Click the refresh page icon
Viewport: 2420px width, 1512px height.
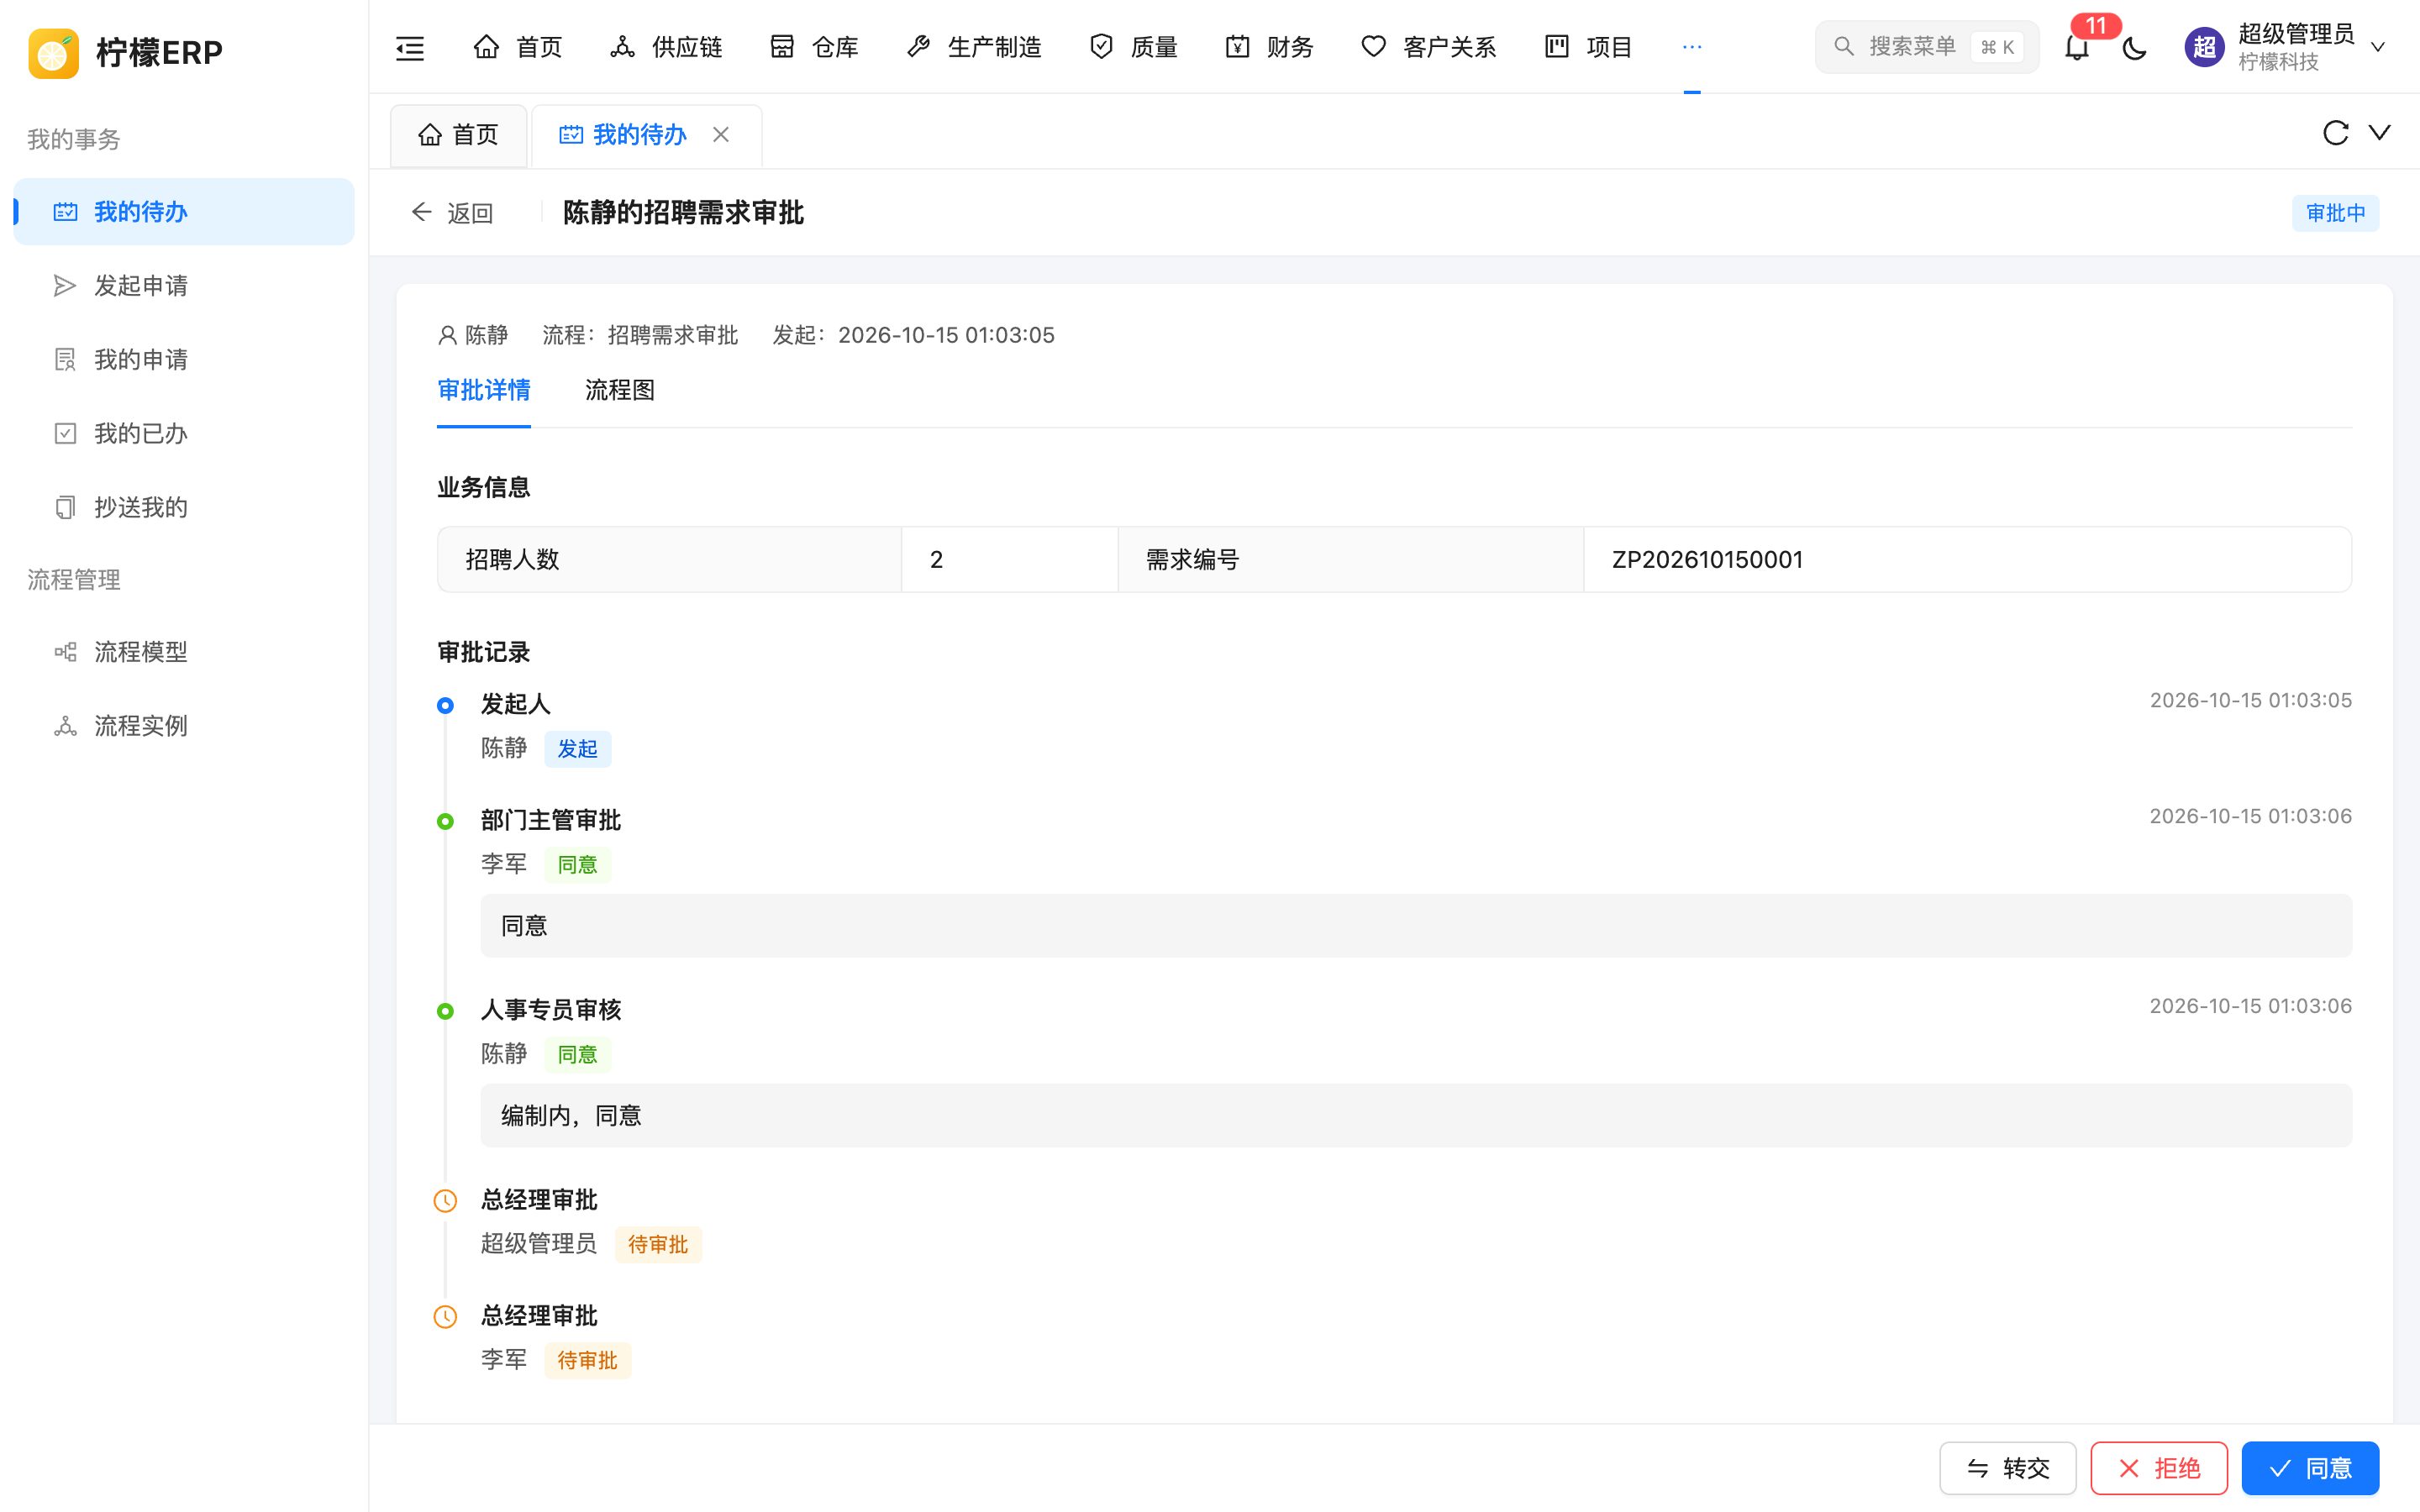click(2335, 133)
